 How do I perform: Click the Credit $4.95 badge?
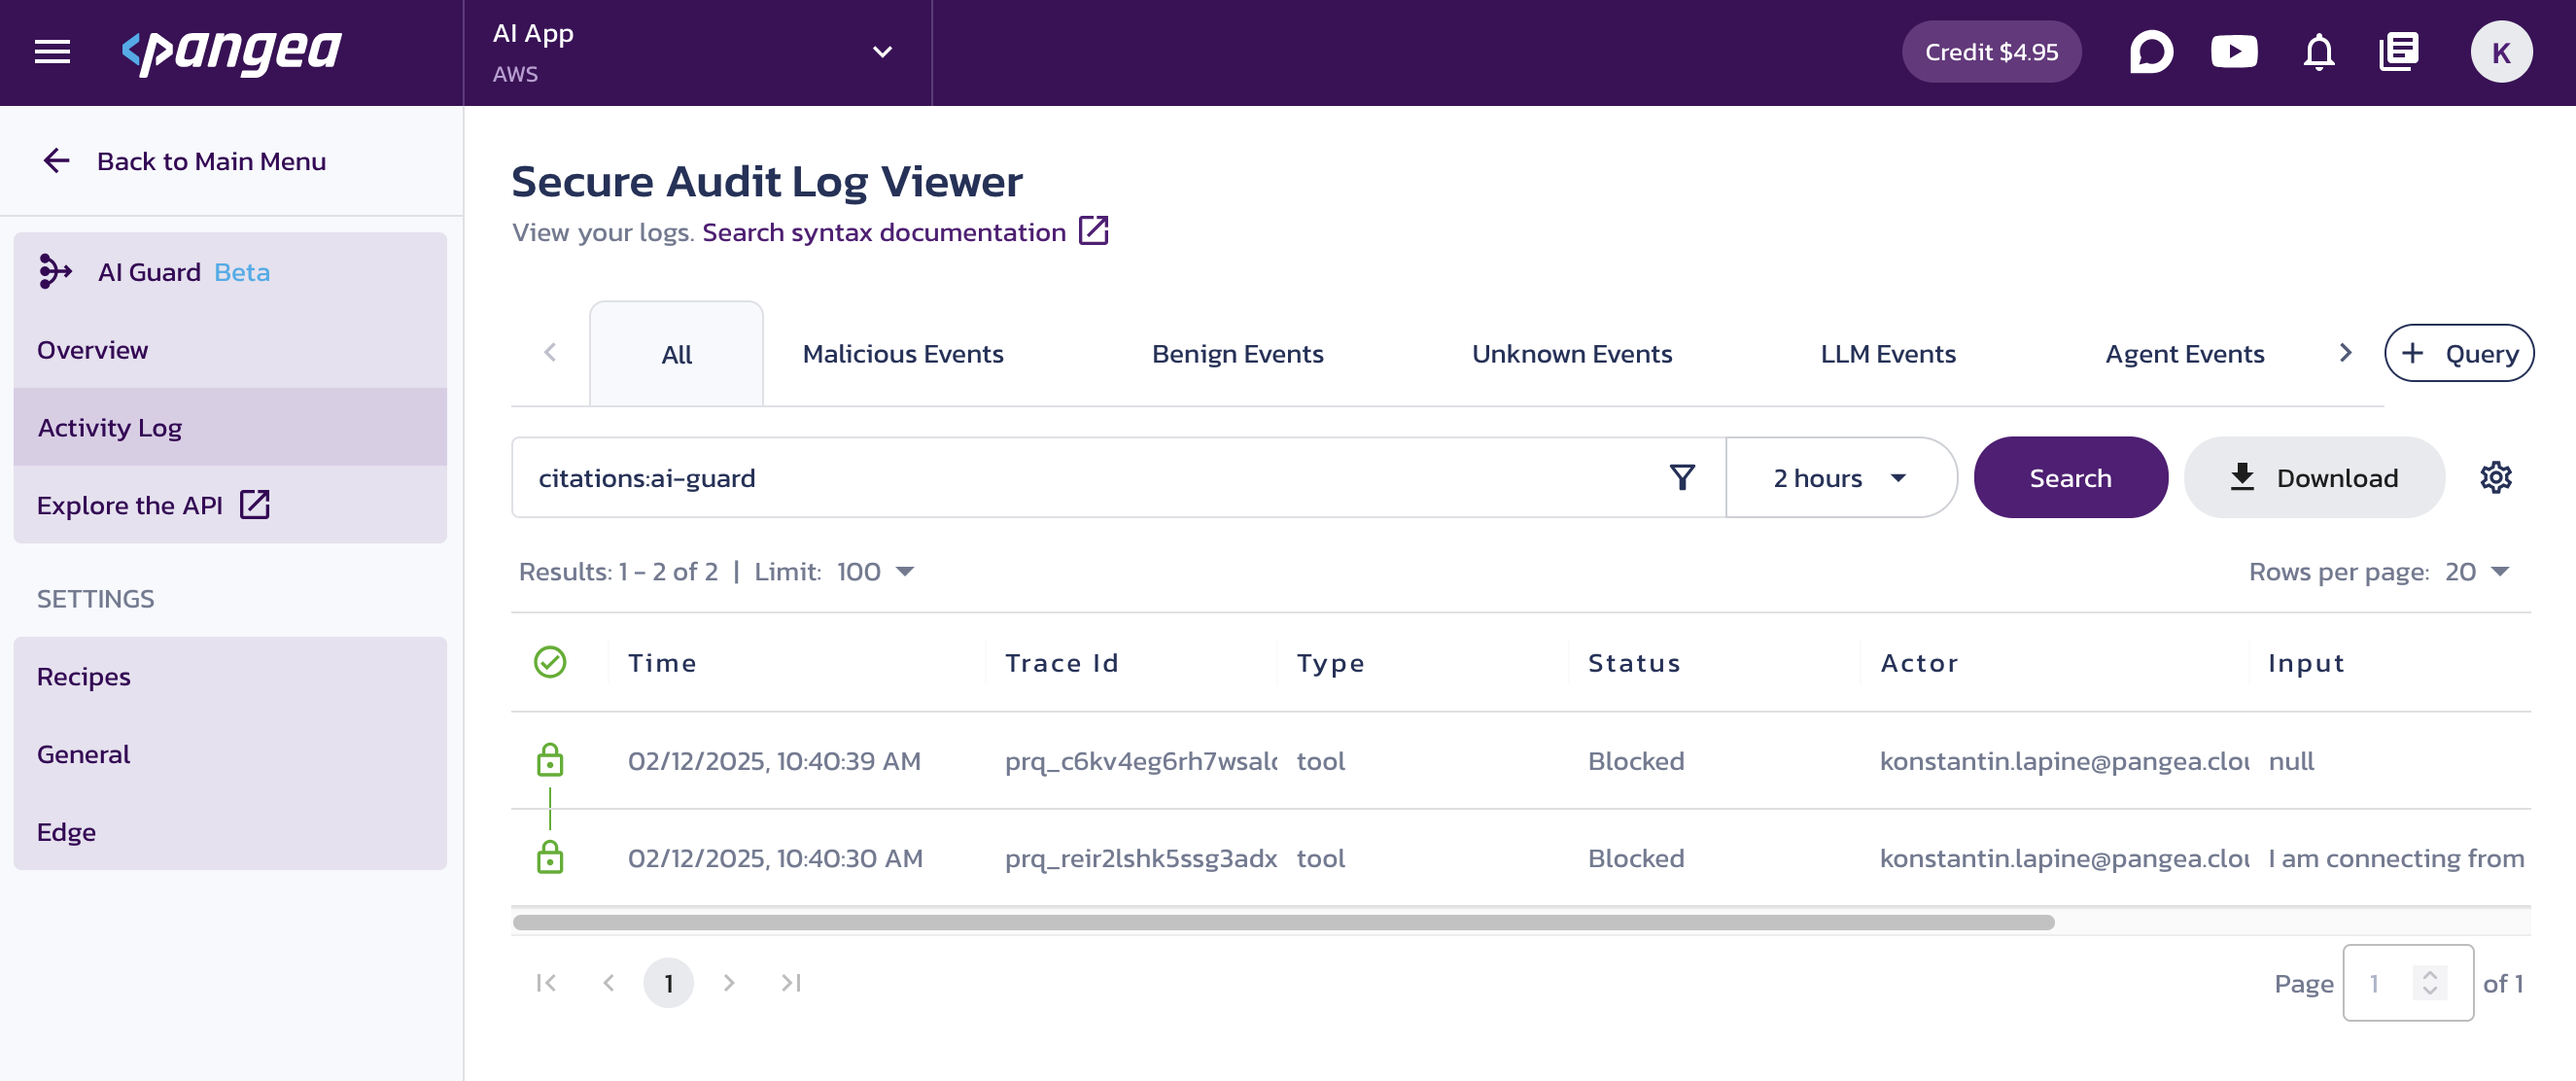click(1990, 52)
